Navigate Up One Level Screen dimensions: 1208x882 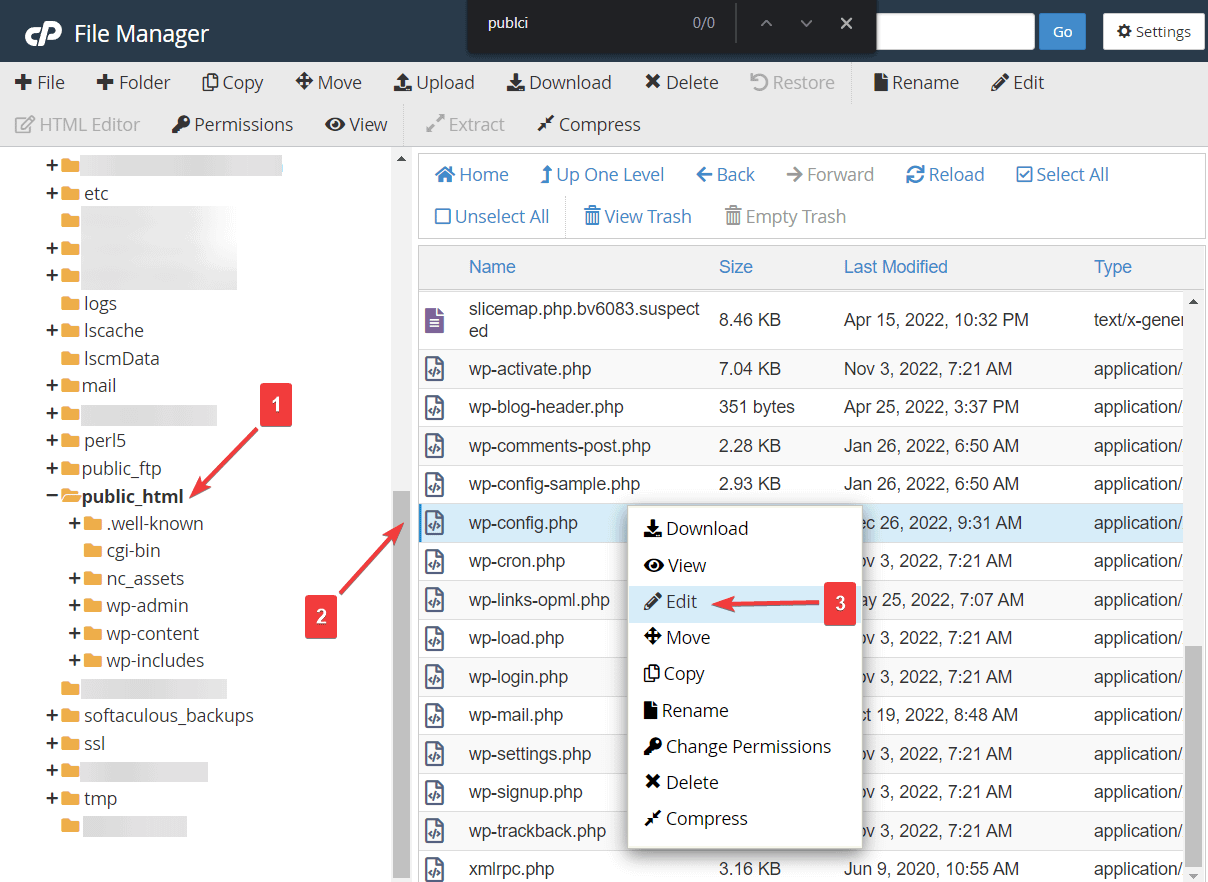(602, 175)
